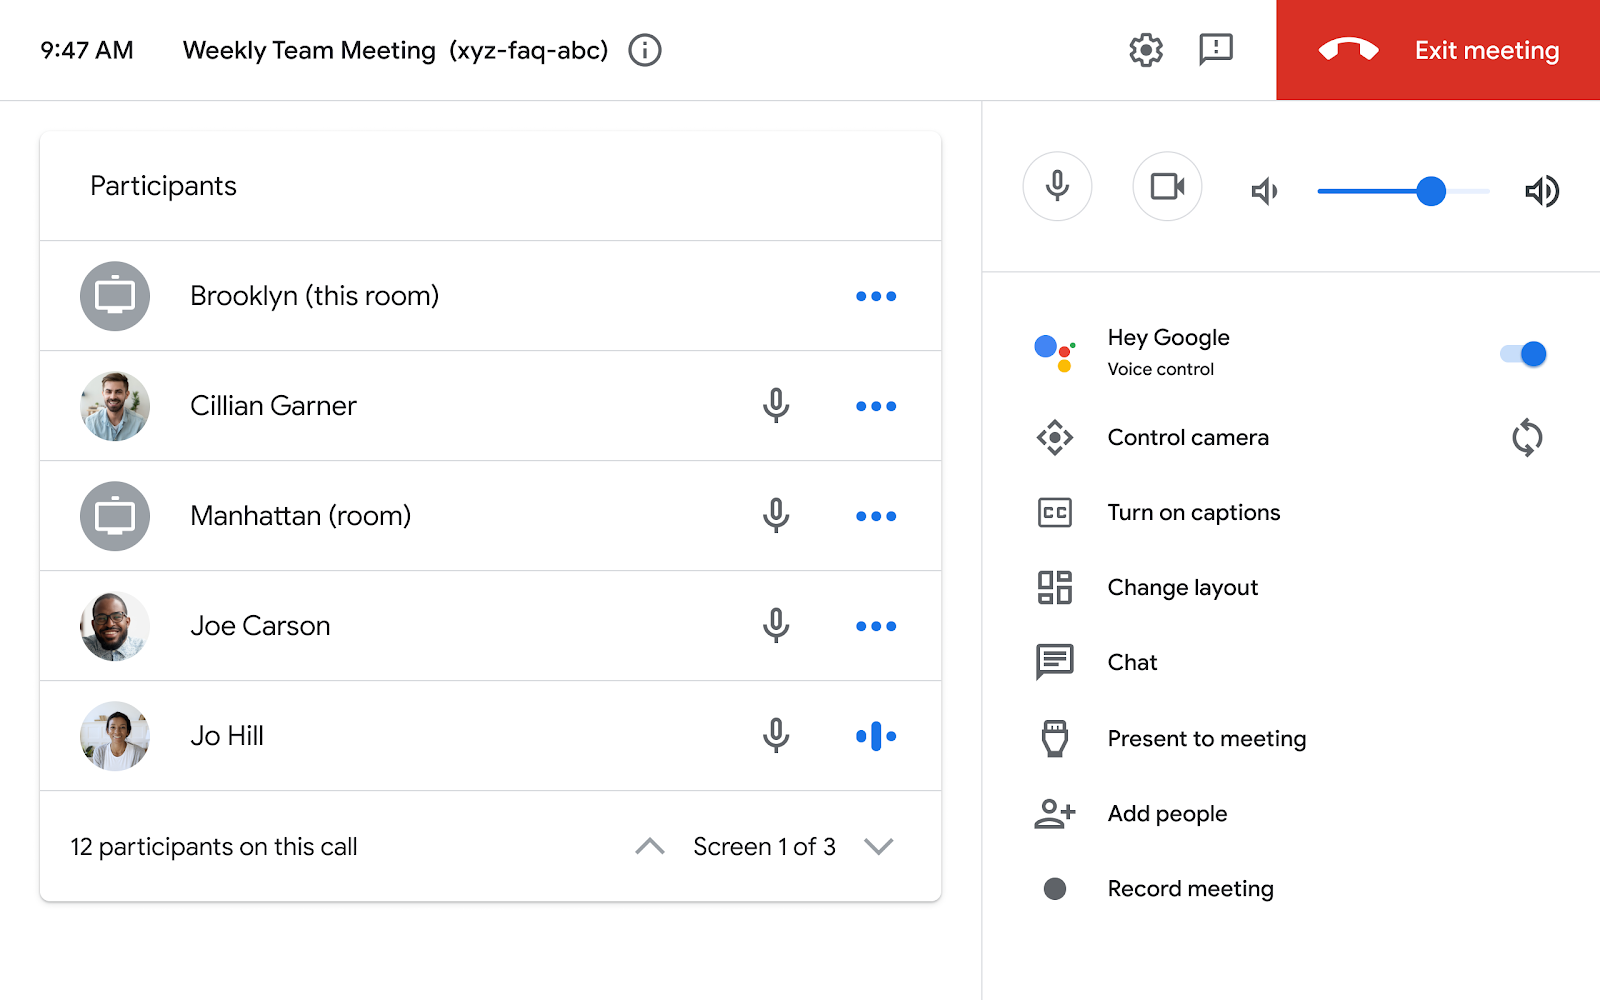Screen dimensions: 1600x1000
Task: Click the camera switch rotate icon
Action: pos(1527,438)
